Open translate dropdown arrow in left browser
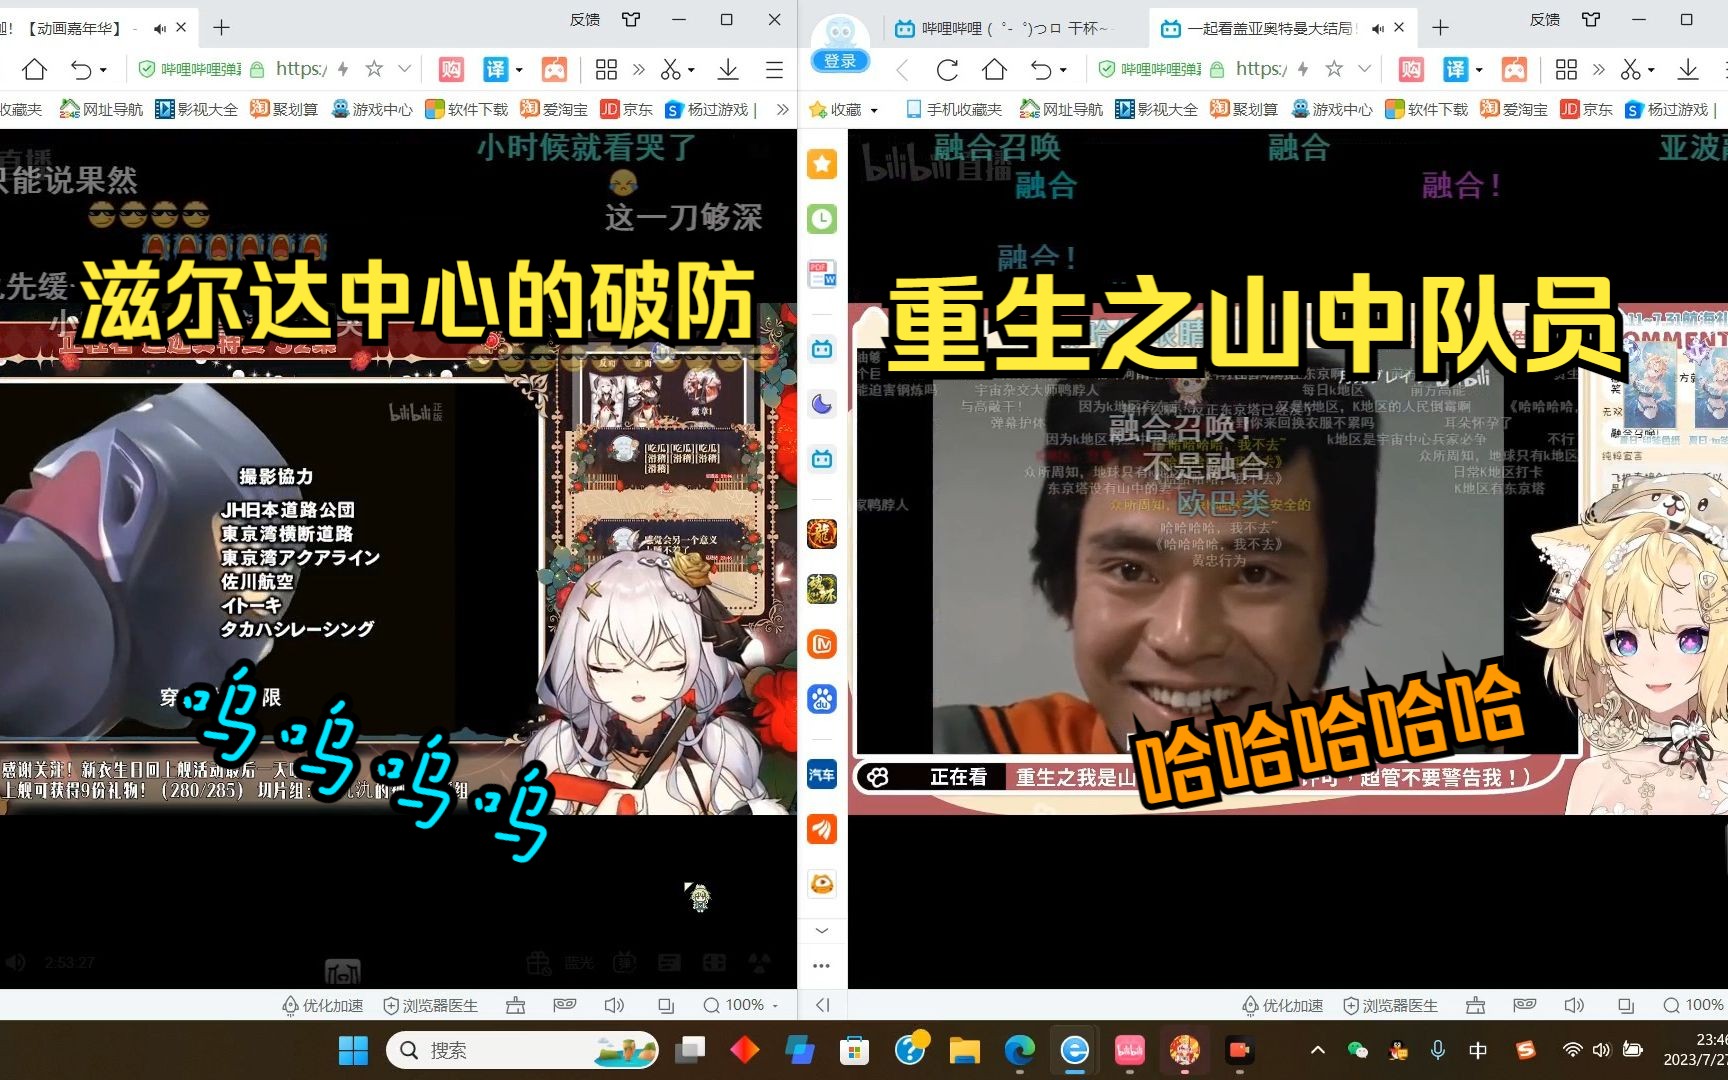This screenshot has width=1728, height=1080. [x=519, y=70]
